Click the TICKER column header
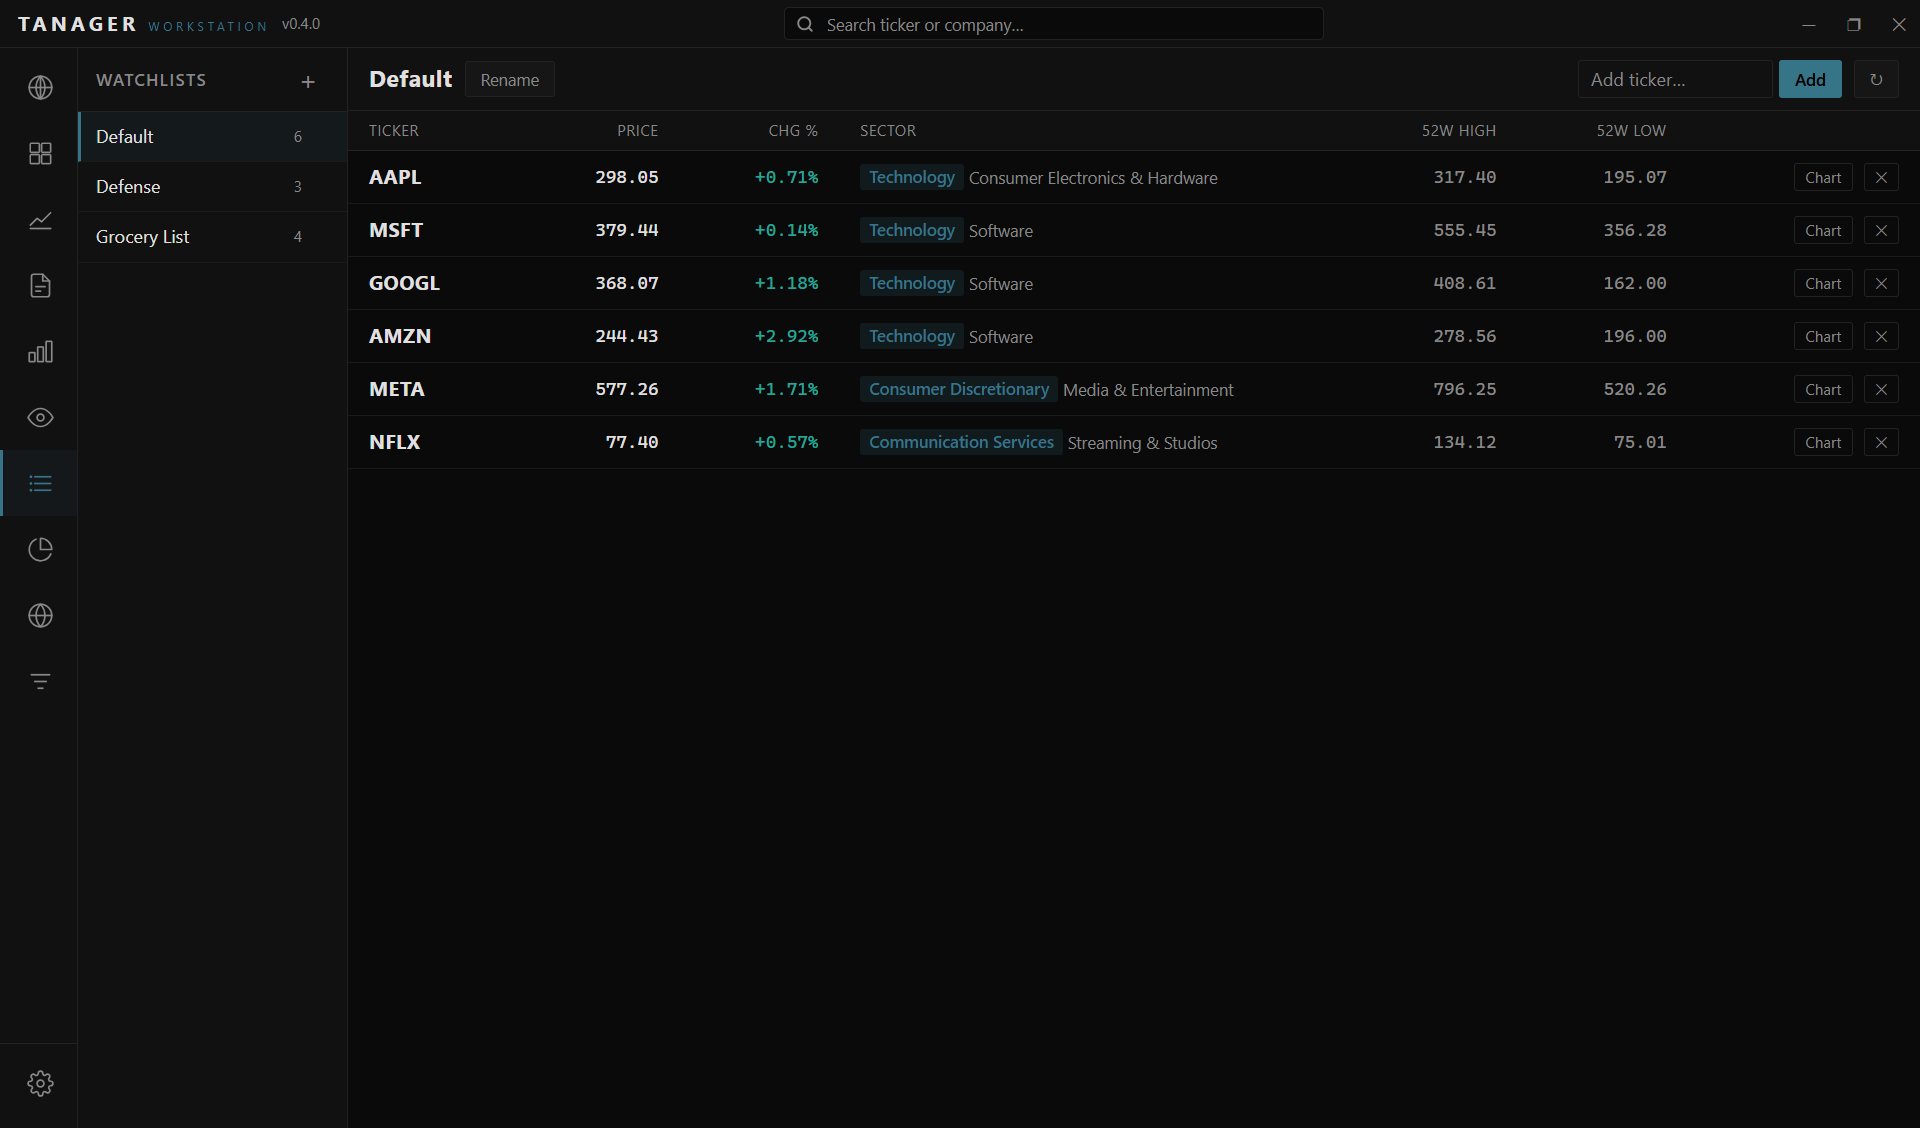 point(394,131)
